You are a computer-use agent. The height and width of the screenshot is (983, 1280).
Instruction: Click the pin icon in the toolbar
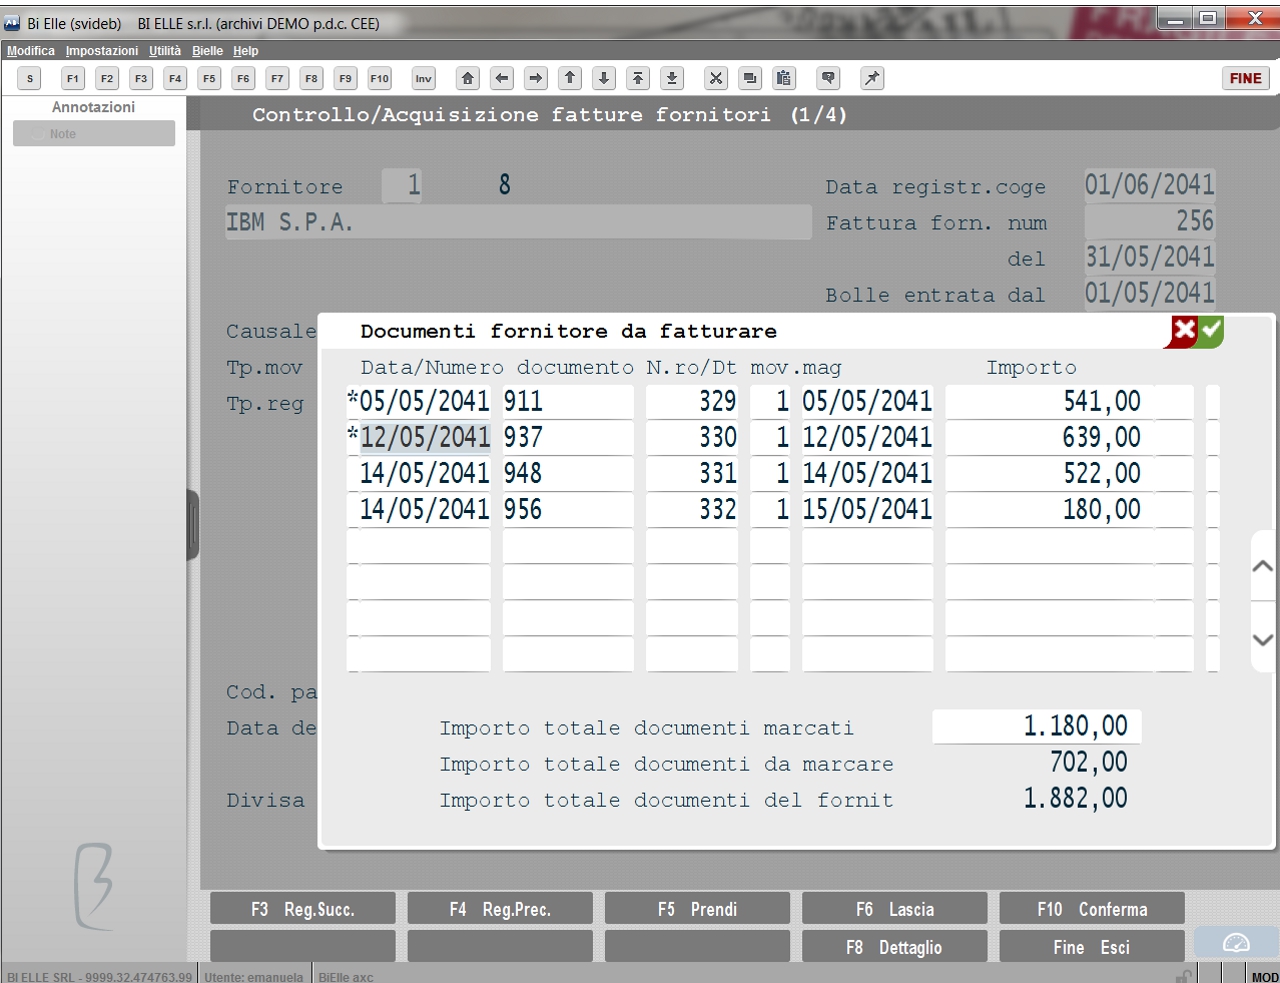pyautogui.click(x=872, y=78)
